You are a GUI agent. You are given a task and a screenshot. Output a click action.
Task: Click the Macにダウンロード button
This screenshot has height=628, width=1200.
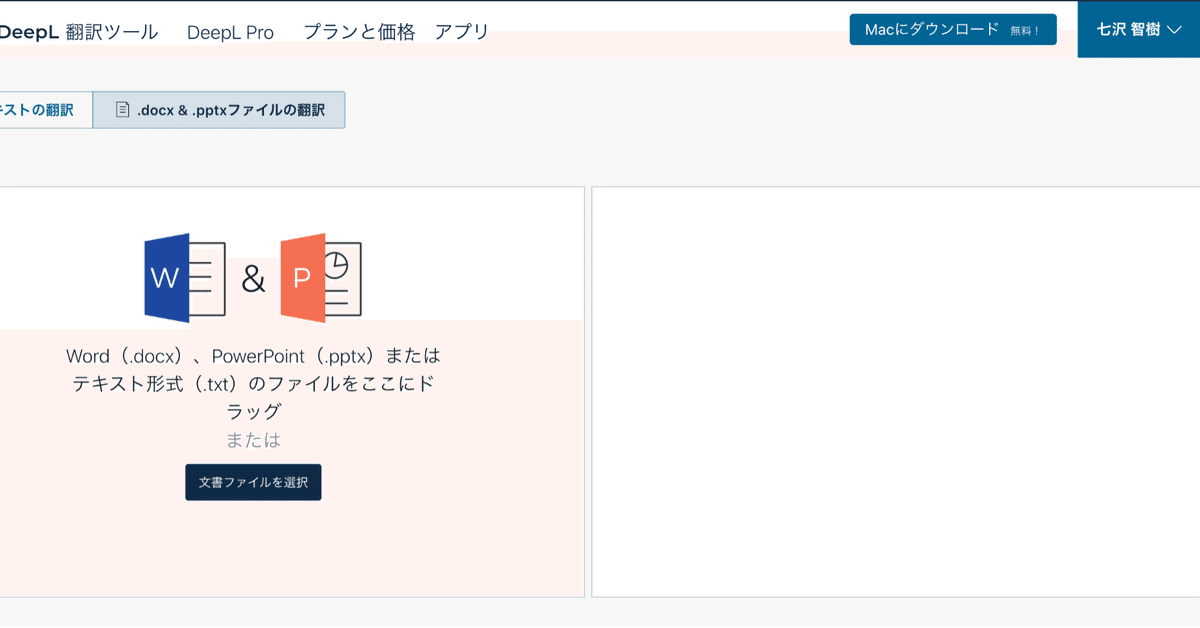click(x=953, y=29)
